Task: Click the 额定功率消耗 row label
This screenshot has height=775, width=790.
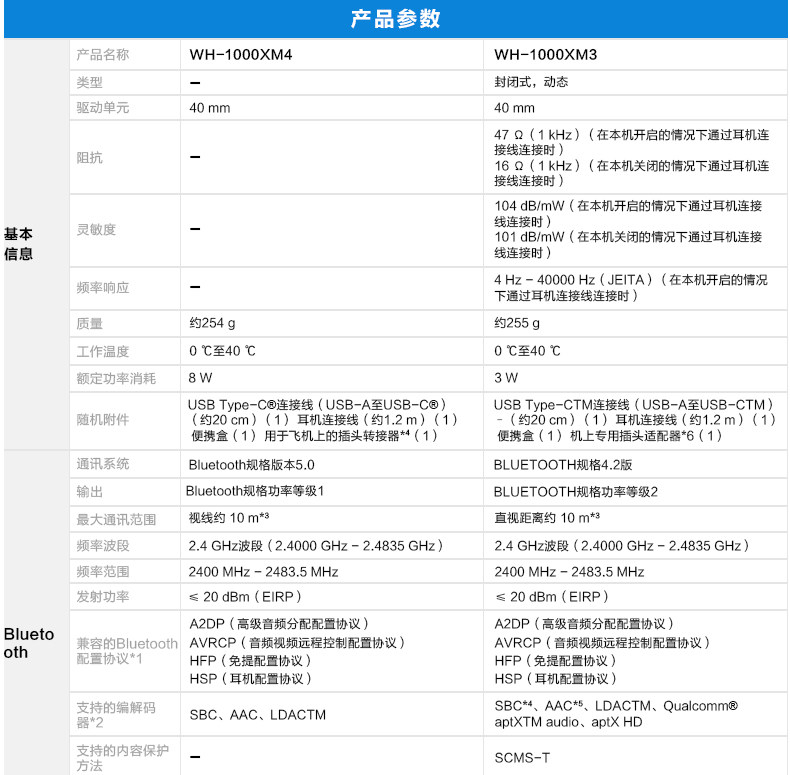Action: pos(116,378)
